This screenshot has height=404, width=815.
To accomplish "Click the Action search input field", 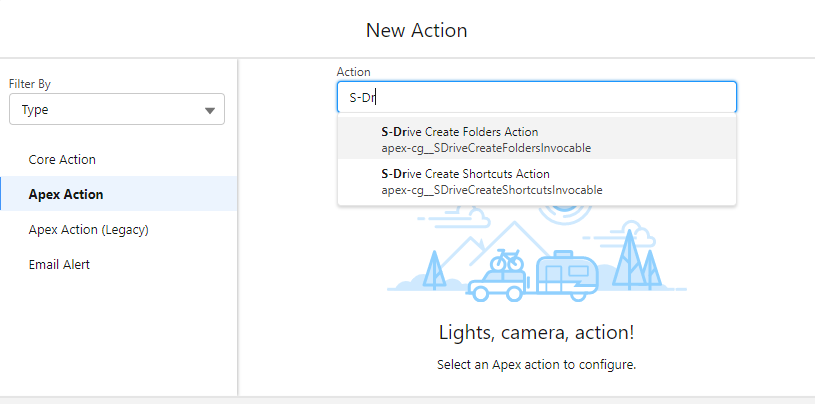I will [x=536, y=98].
